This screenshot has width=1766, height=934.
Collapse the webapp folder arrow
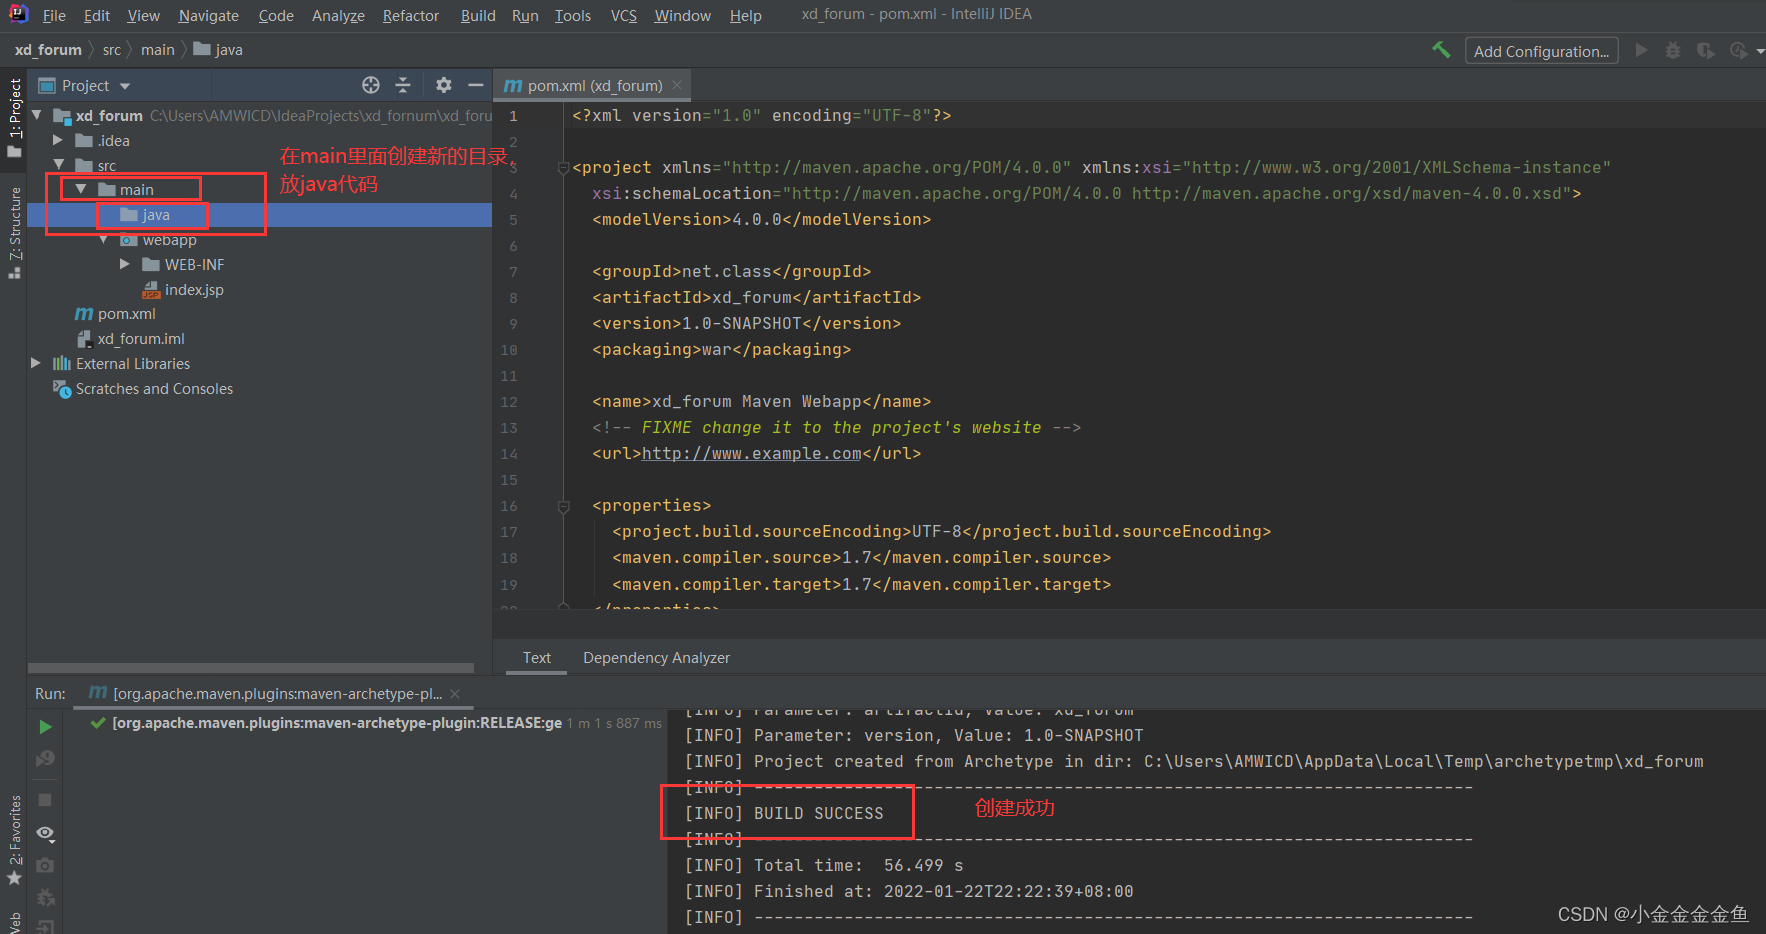coord(103,240)
